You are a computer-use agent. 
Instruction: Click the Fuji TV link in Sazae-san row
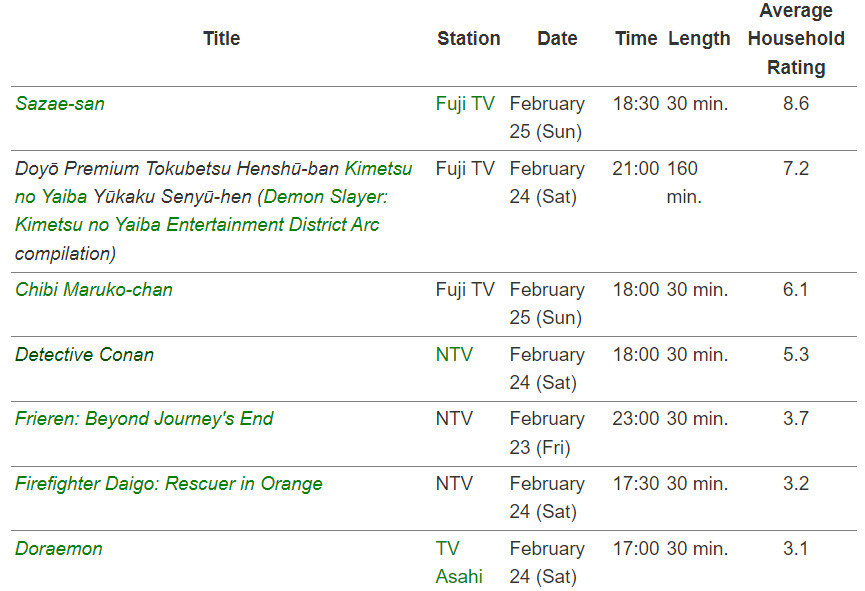[x=465, y=104]
